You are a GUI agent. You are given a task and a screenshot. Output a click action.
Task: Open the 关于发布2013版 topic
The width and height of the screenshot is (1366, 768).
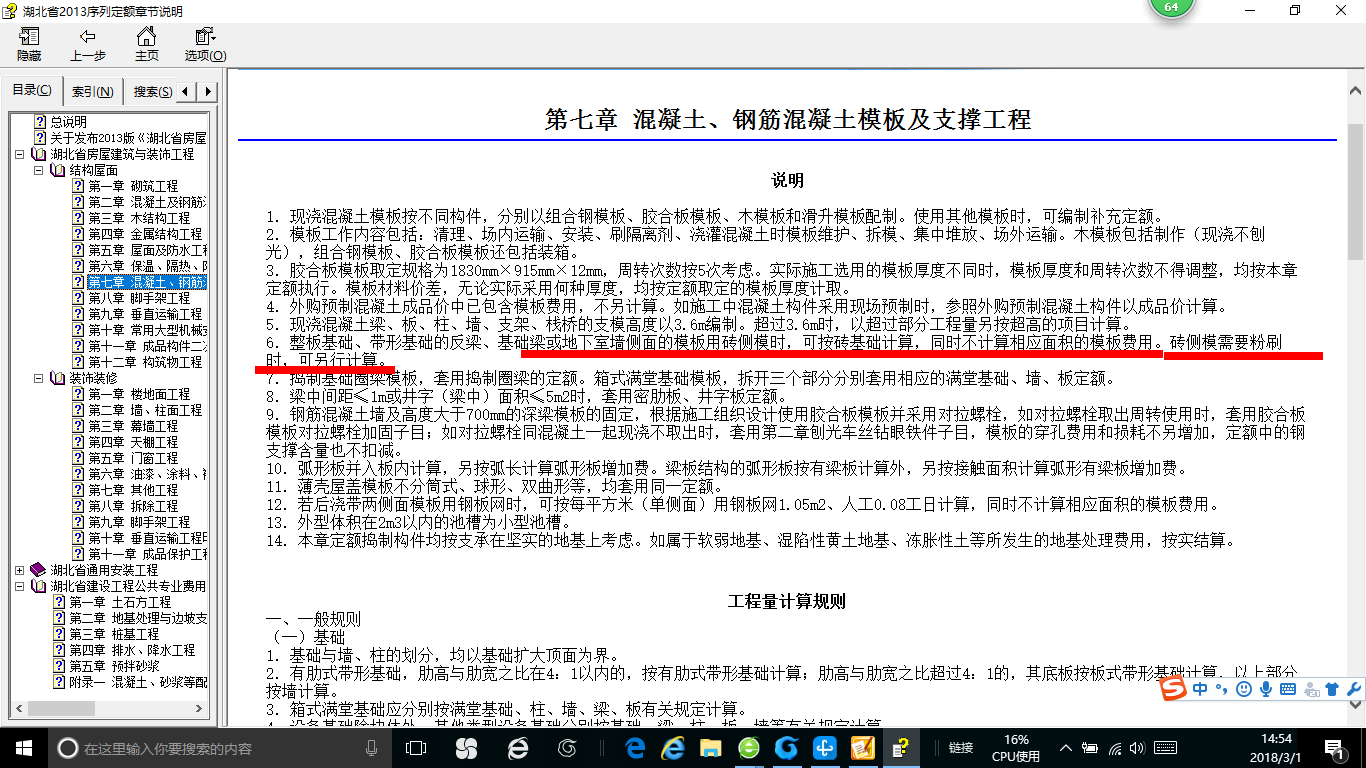128,138
